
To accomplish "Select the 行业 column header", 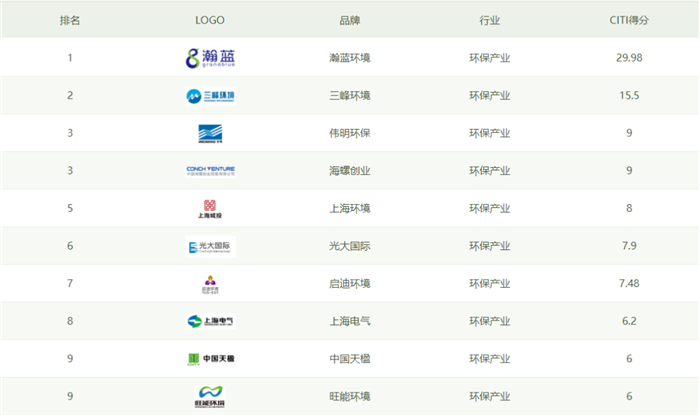I will click(490, 20).
